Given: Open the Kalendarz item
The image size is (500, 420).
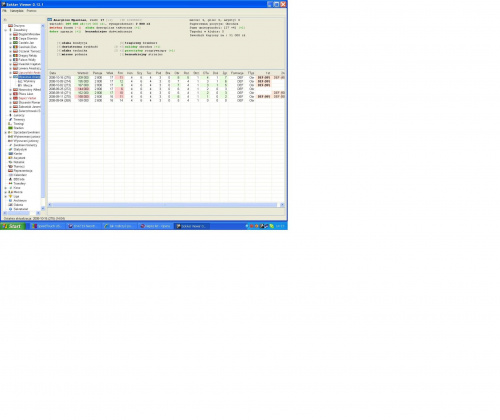Looking at the screenshot, I should (20, 175).
